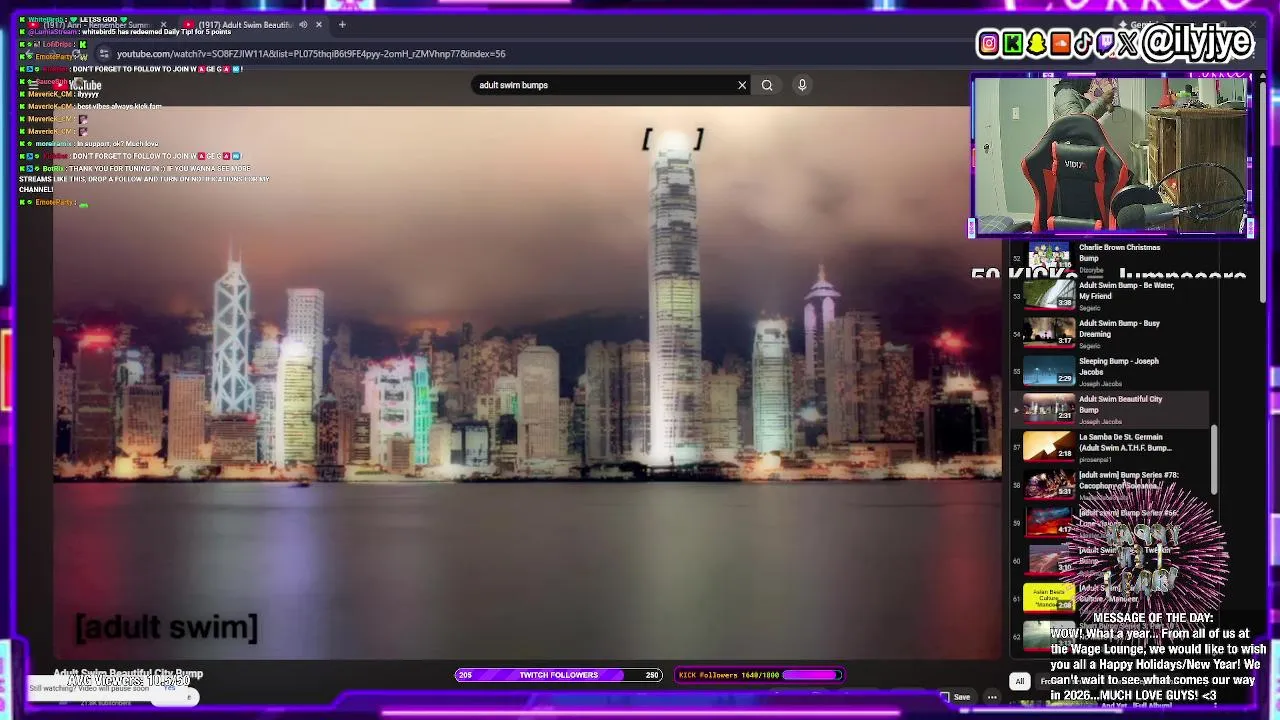
Task: Click the bracket logo atop the video
Action: (x=673, y=140)
